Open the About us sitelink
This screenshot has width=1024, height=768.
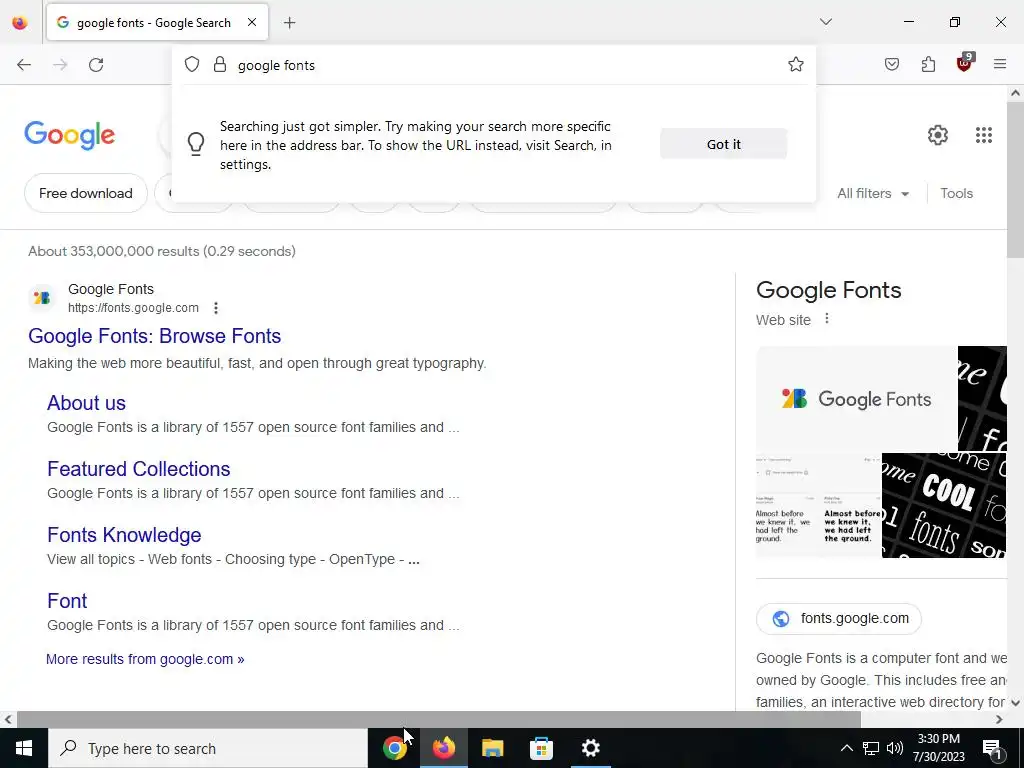click(x=86, y=403)
